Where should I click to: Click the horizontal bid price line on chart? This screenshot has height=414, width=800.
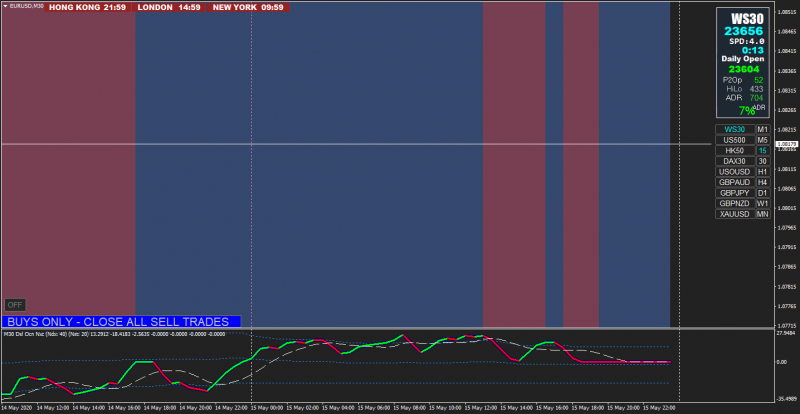coord(356,144)
